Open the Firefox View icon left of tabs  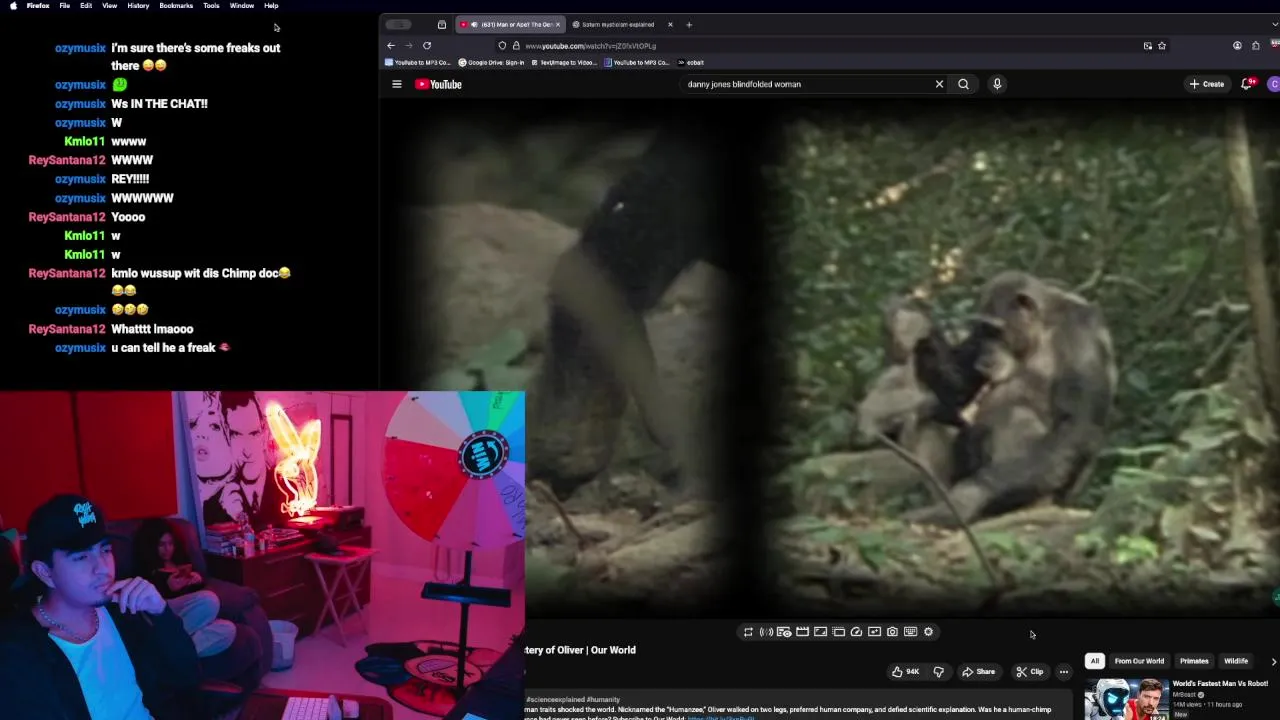point(441,24)
